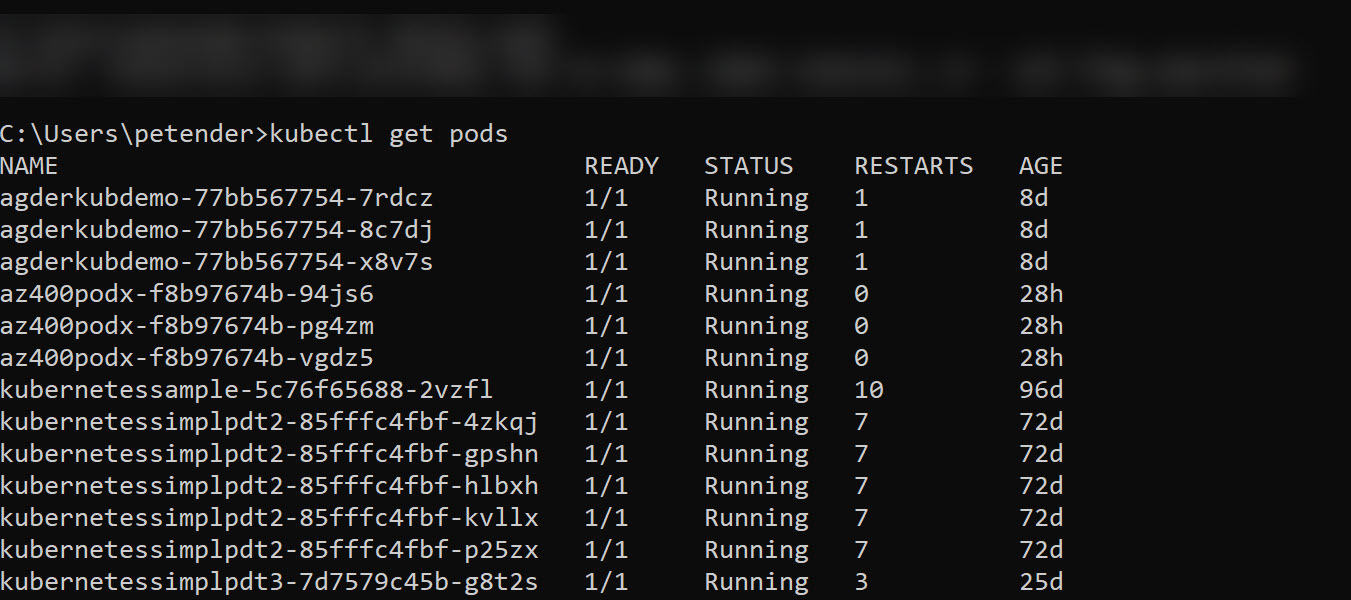Click the 96d age value
The width and height of the screenshot is (1351, 600).
pyautogui.click(x=1041, y=390)
